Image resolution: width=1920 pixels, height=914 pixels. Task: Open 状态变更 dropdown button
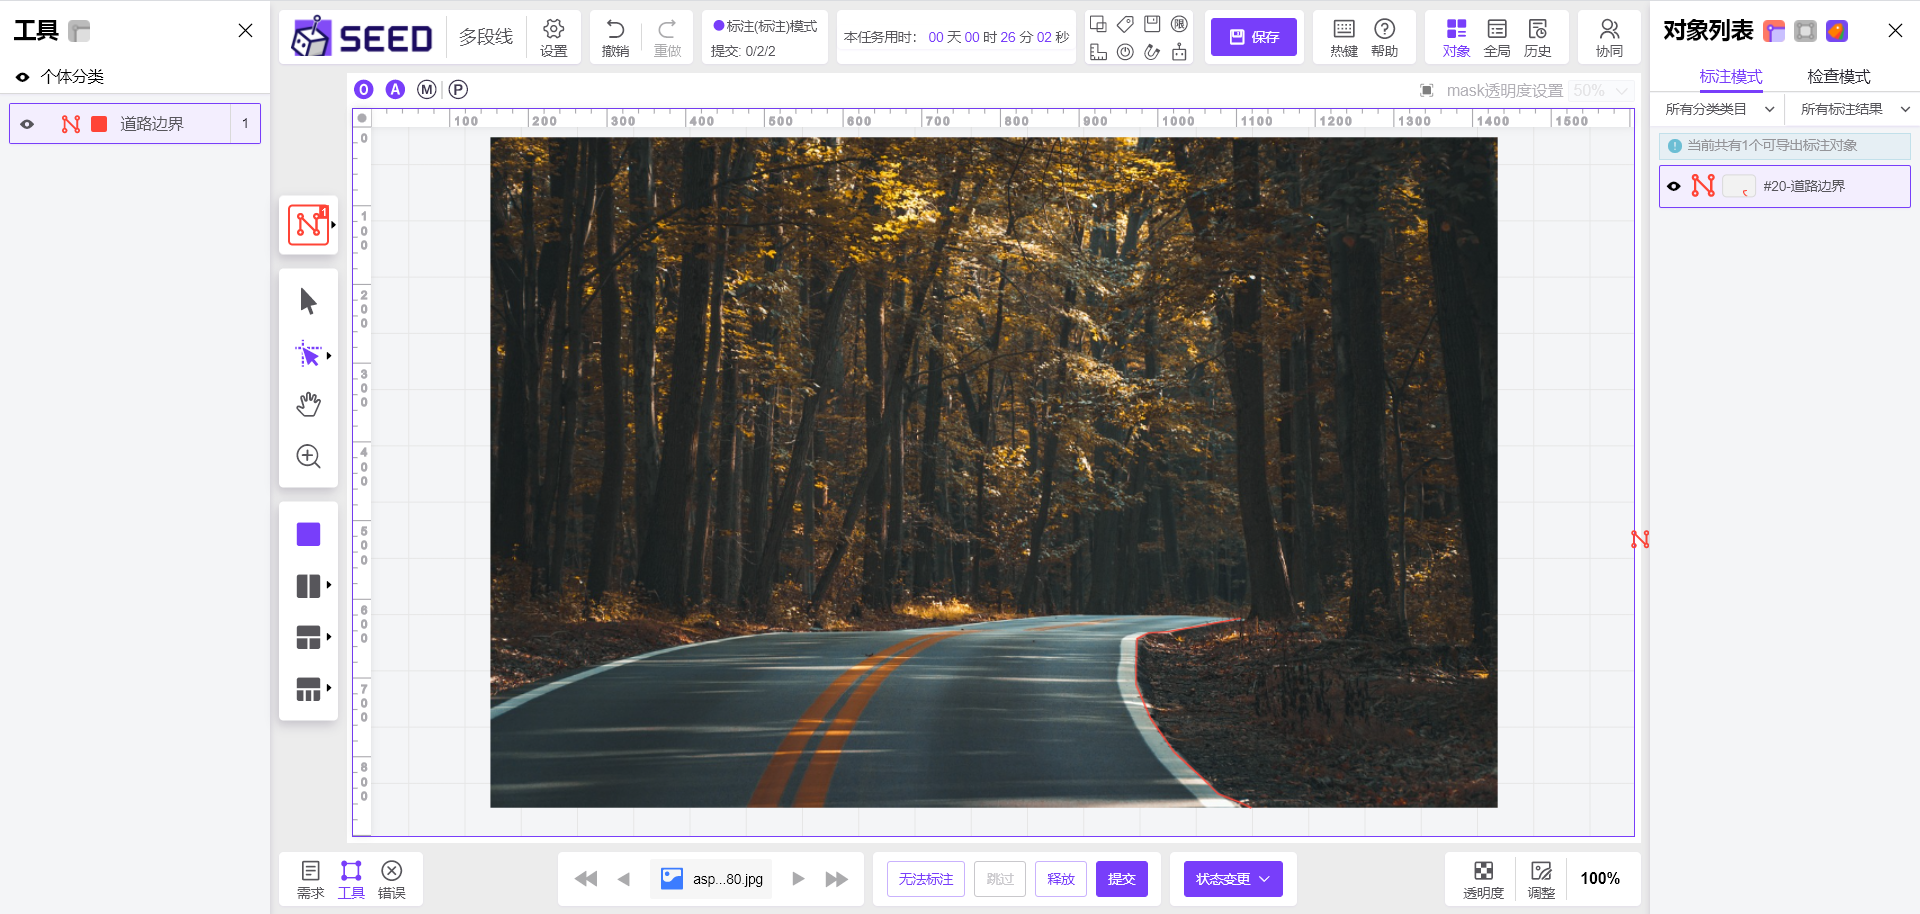(1233, 879)
